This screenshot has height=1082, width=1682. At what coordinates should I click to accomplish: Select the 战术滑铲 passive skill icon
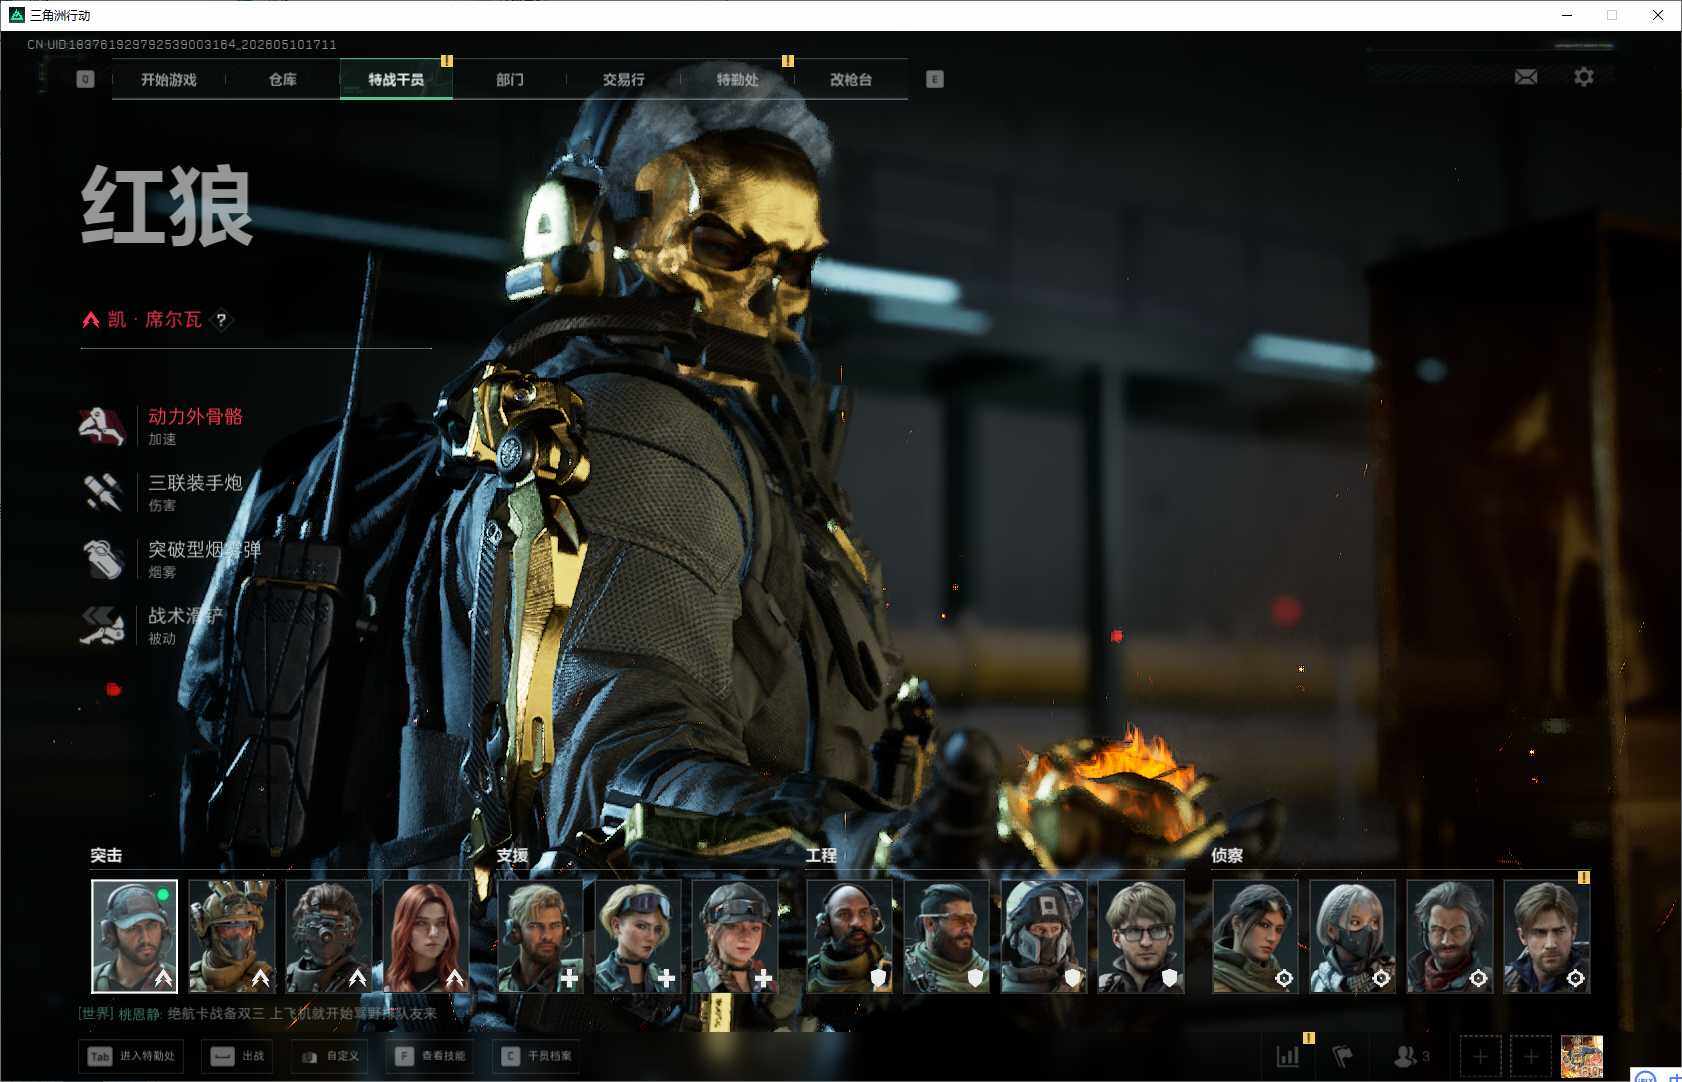coord(103,625)
